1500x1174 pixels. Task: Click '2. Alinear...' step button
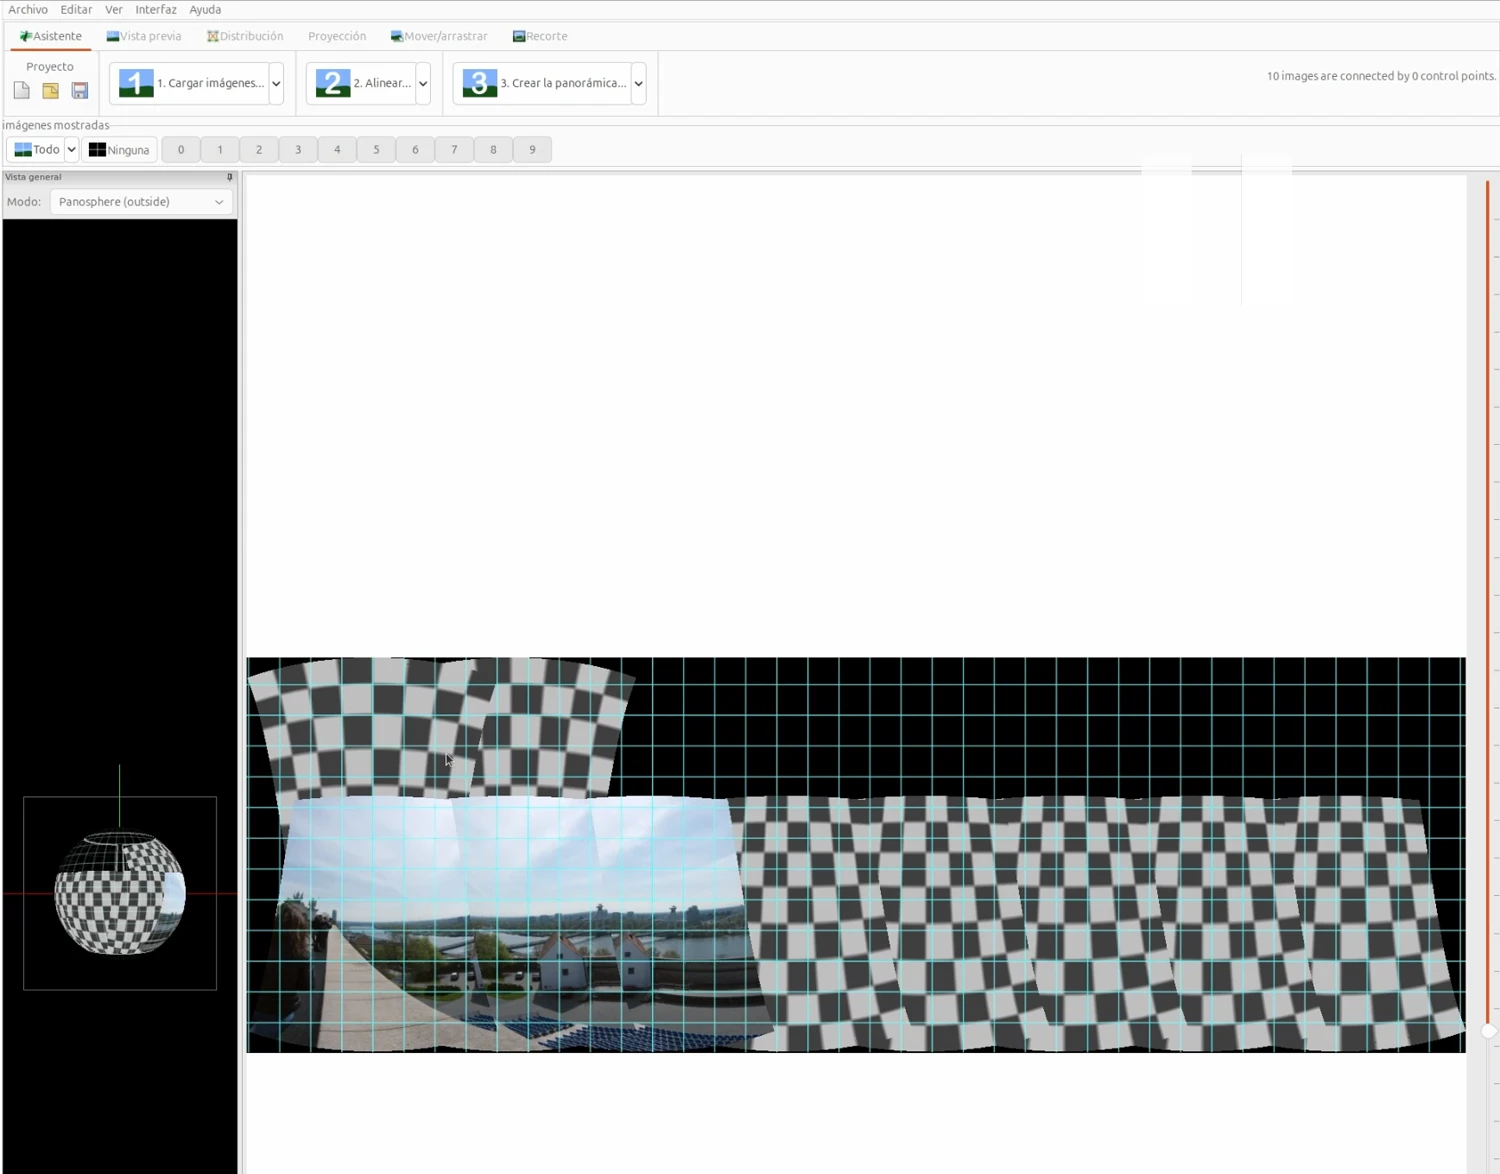[x=362, y=83]
